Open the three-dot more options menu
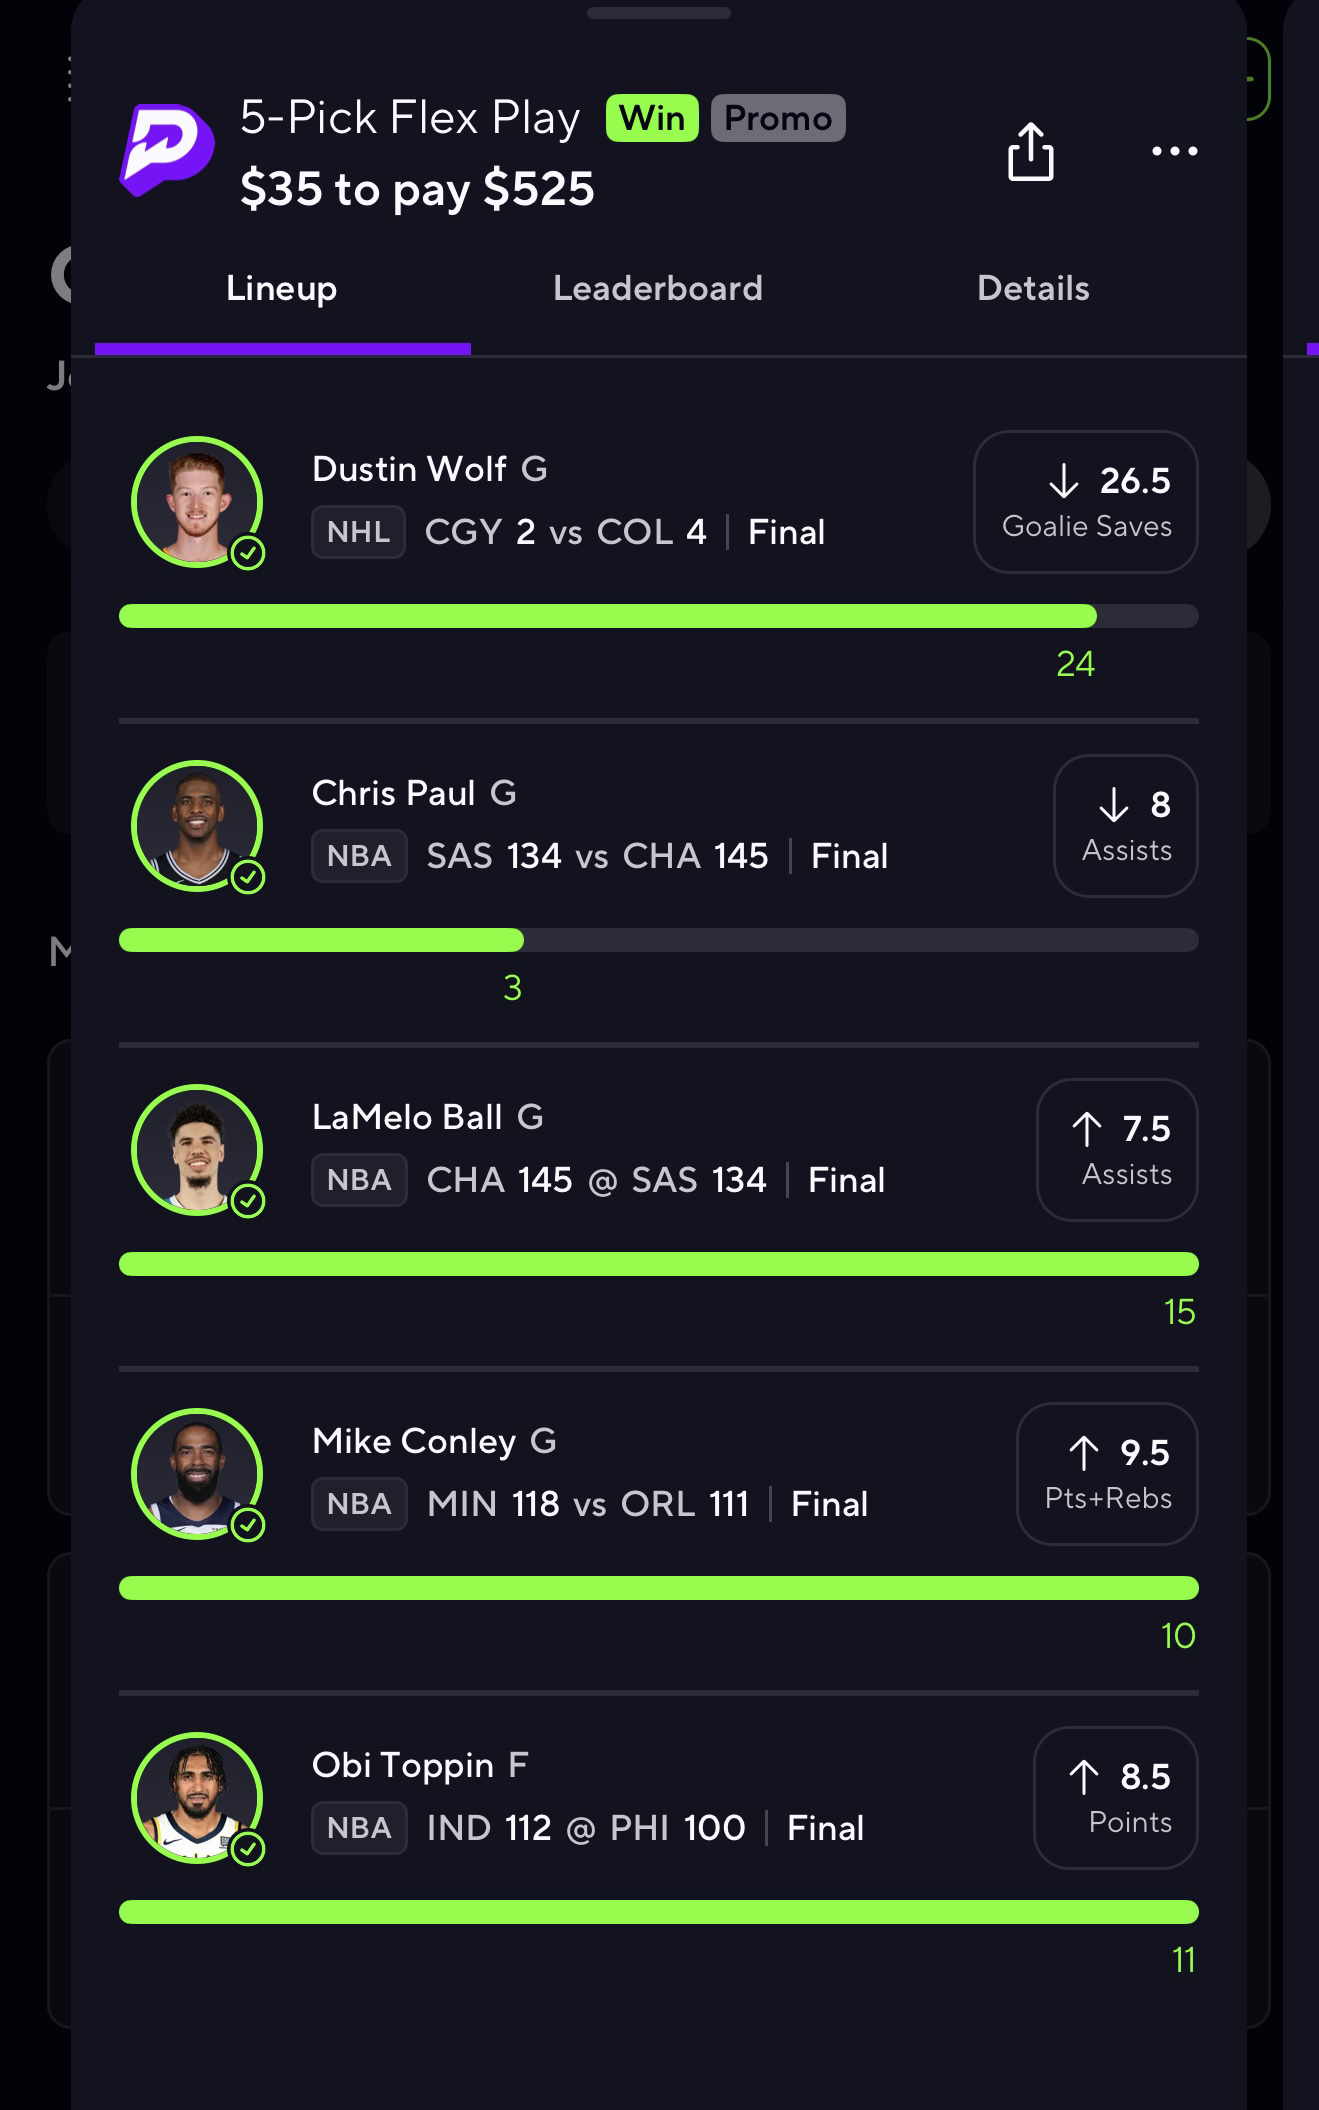This screenshot has width=1319, height=2110. [x=1174, y=151]
